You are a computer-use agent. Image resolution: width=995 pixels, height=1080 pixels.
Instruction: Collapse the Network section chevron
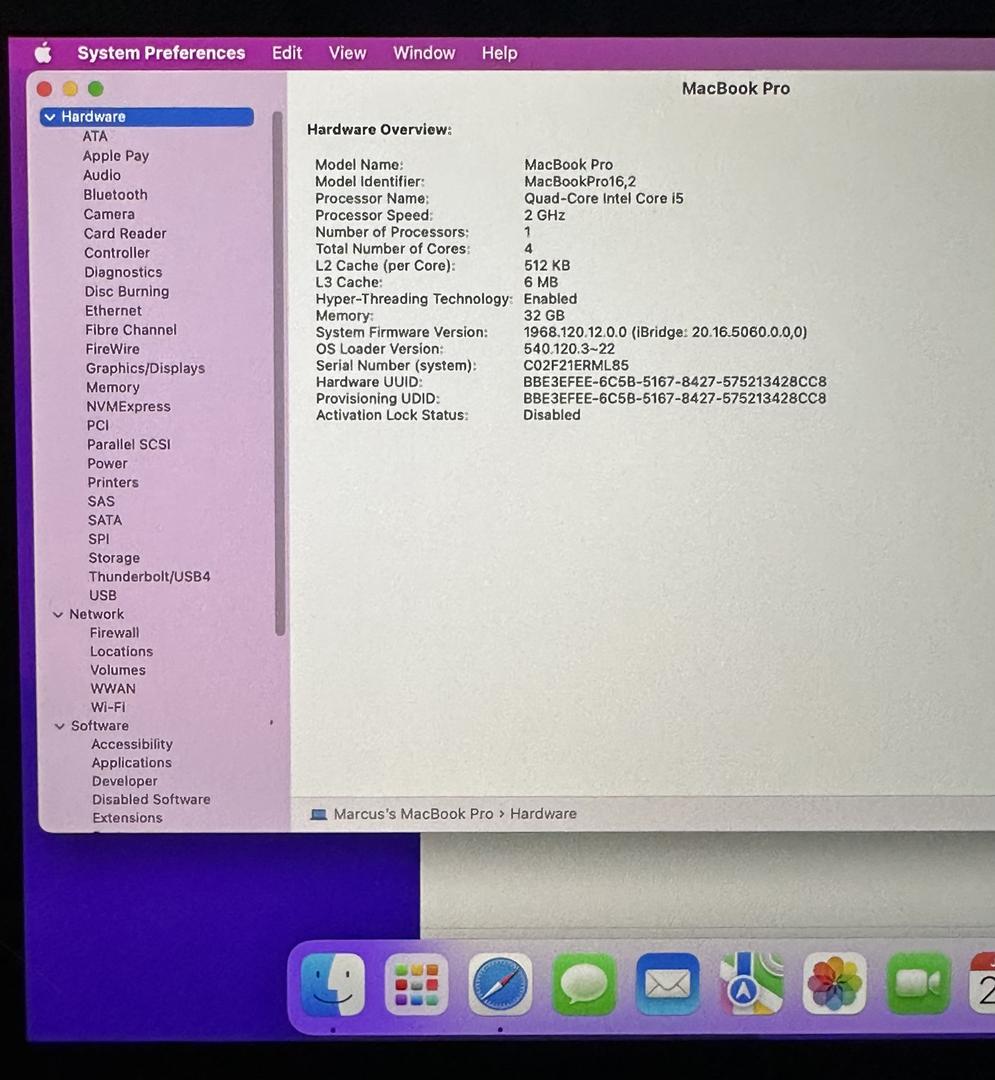(58, 615)
